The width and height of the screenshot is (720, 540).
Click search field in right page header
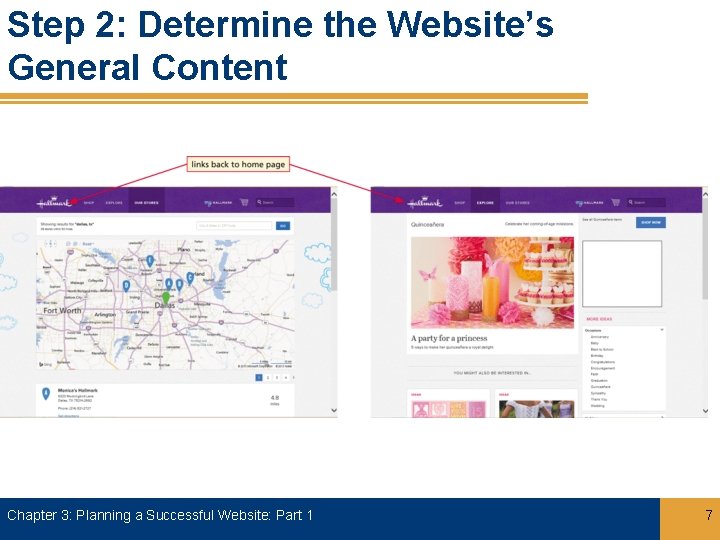649,202
